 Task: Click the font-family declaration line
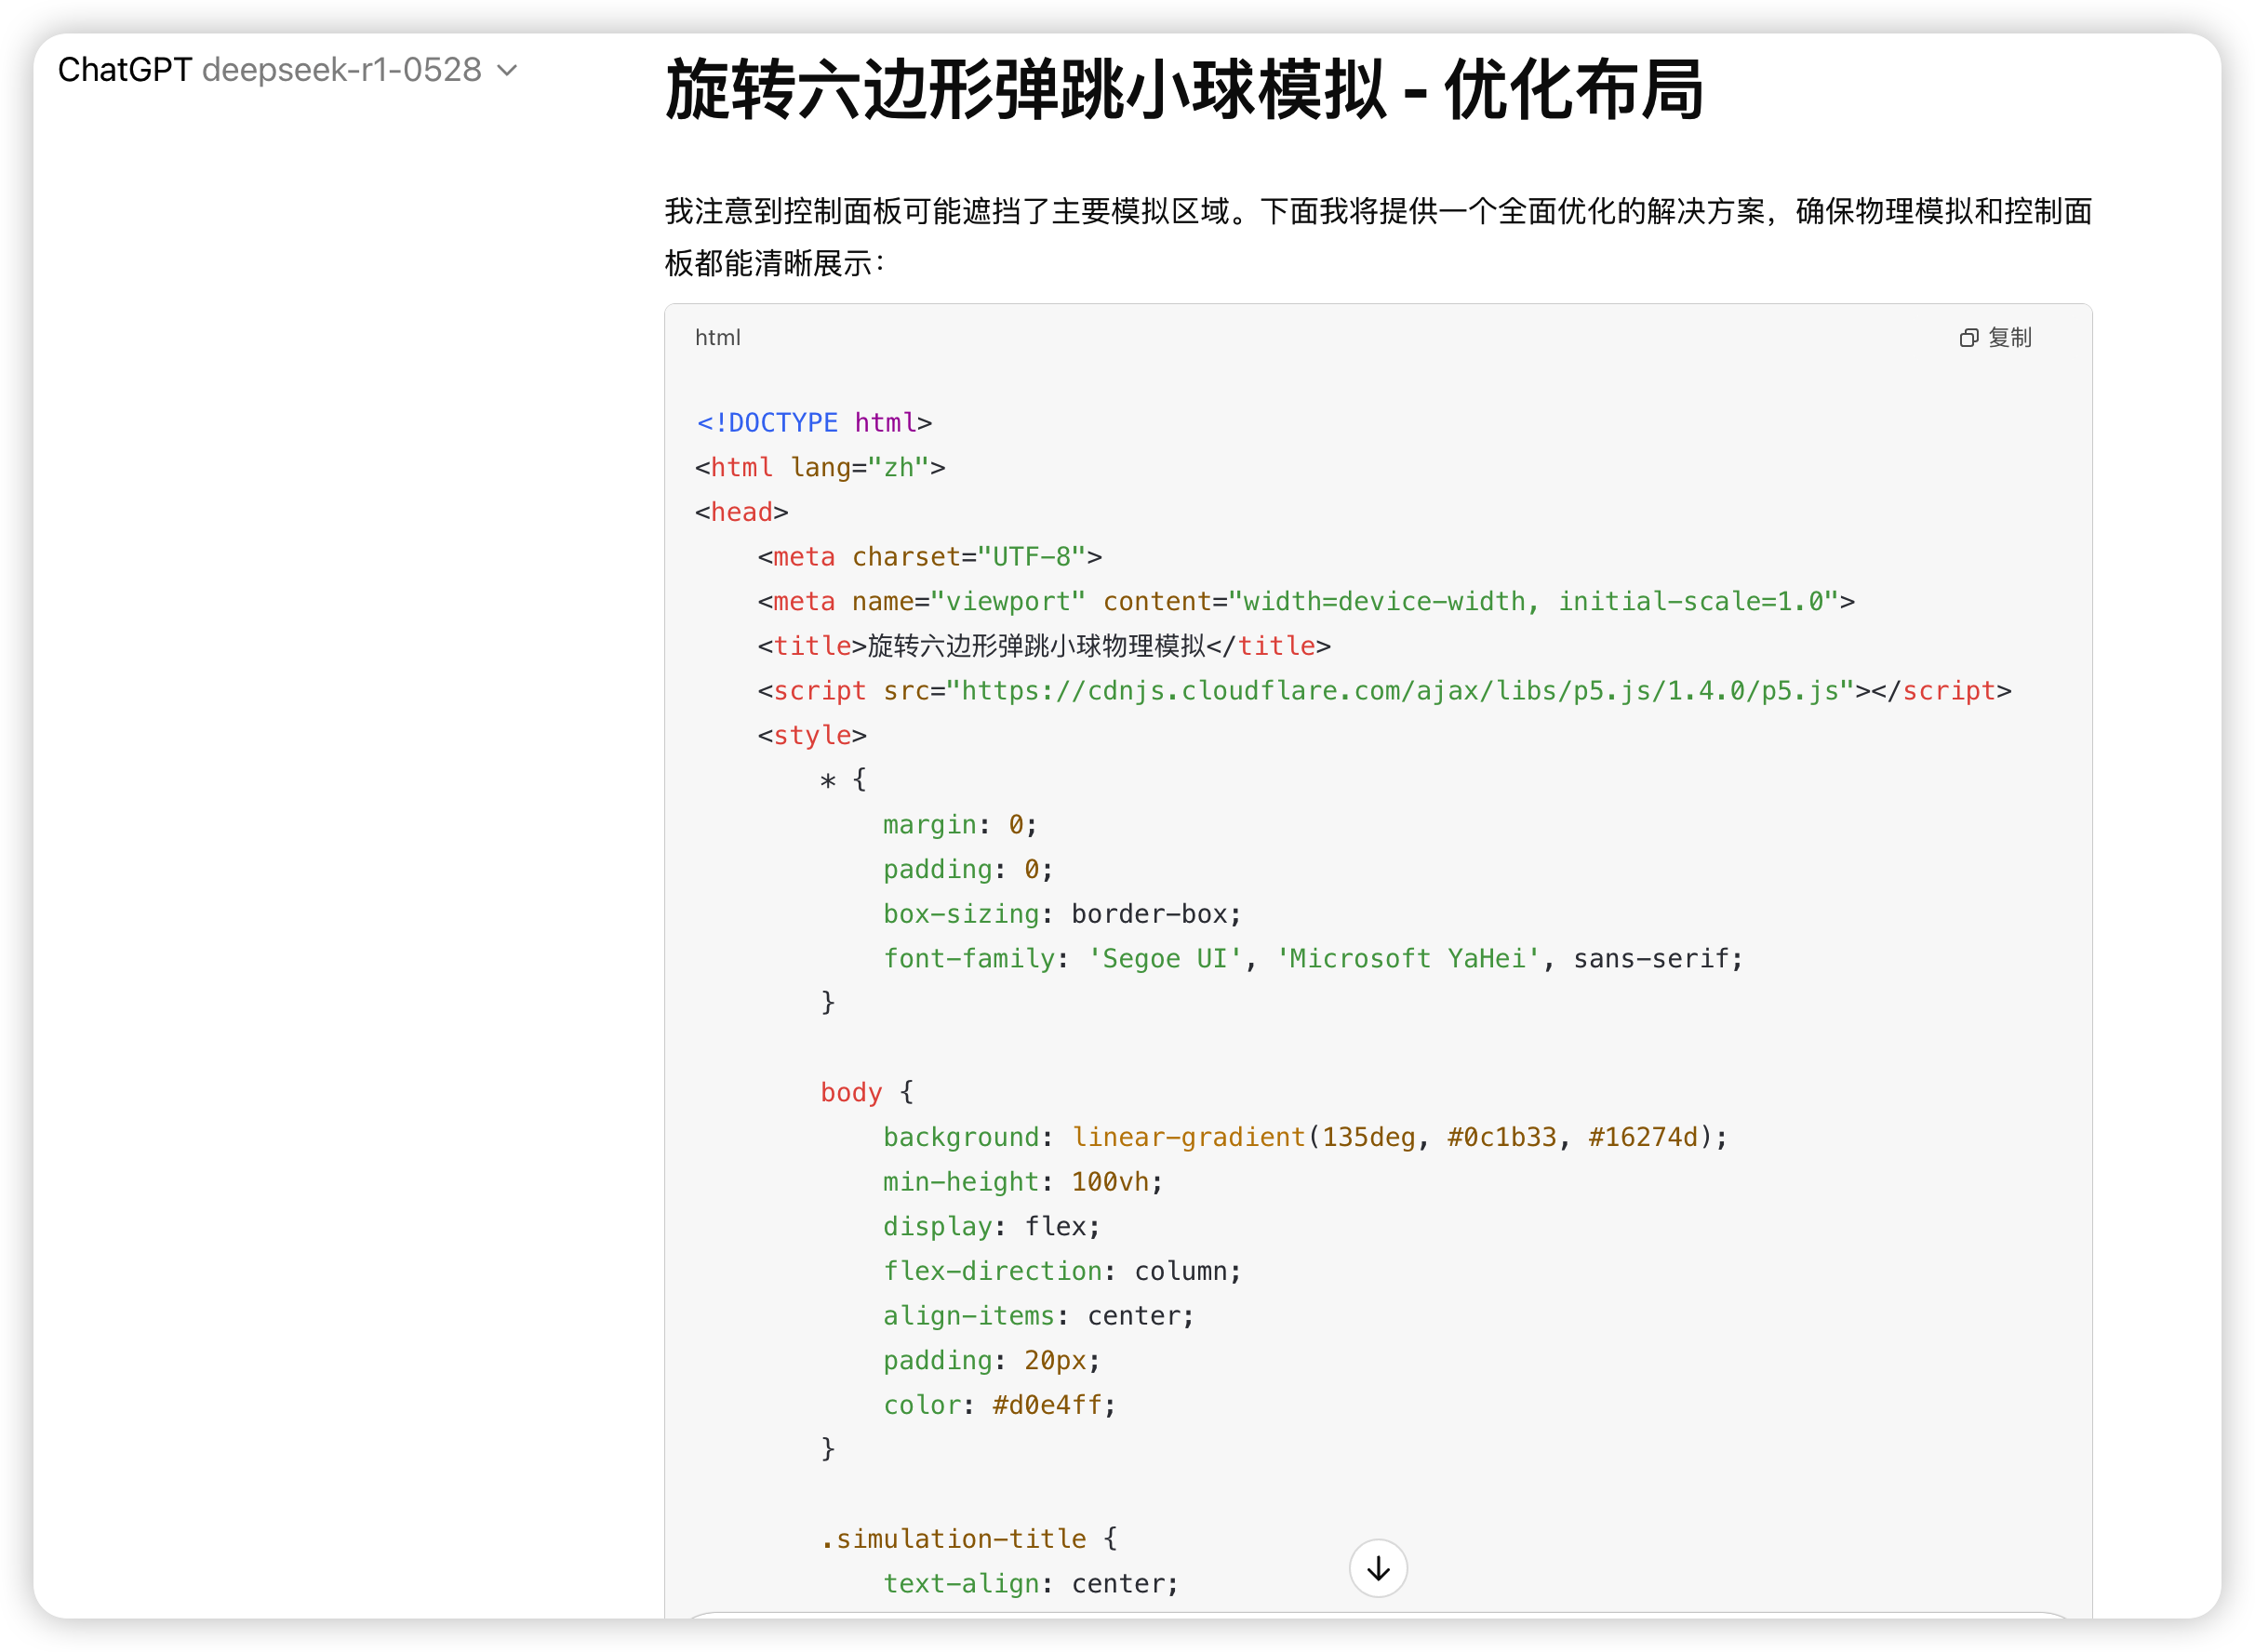pos(1312,959)
